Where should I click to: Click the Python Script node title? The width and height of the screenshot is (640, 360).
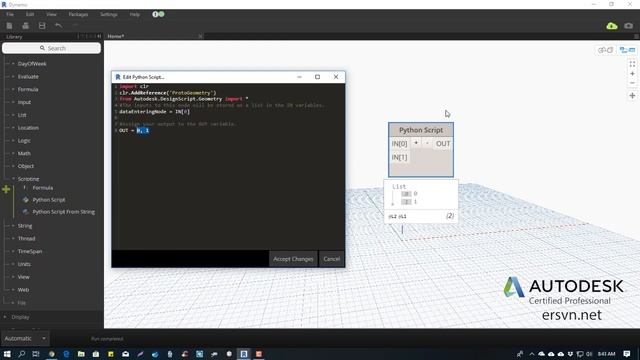(421, 130)
